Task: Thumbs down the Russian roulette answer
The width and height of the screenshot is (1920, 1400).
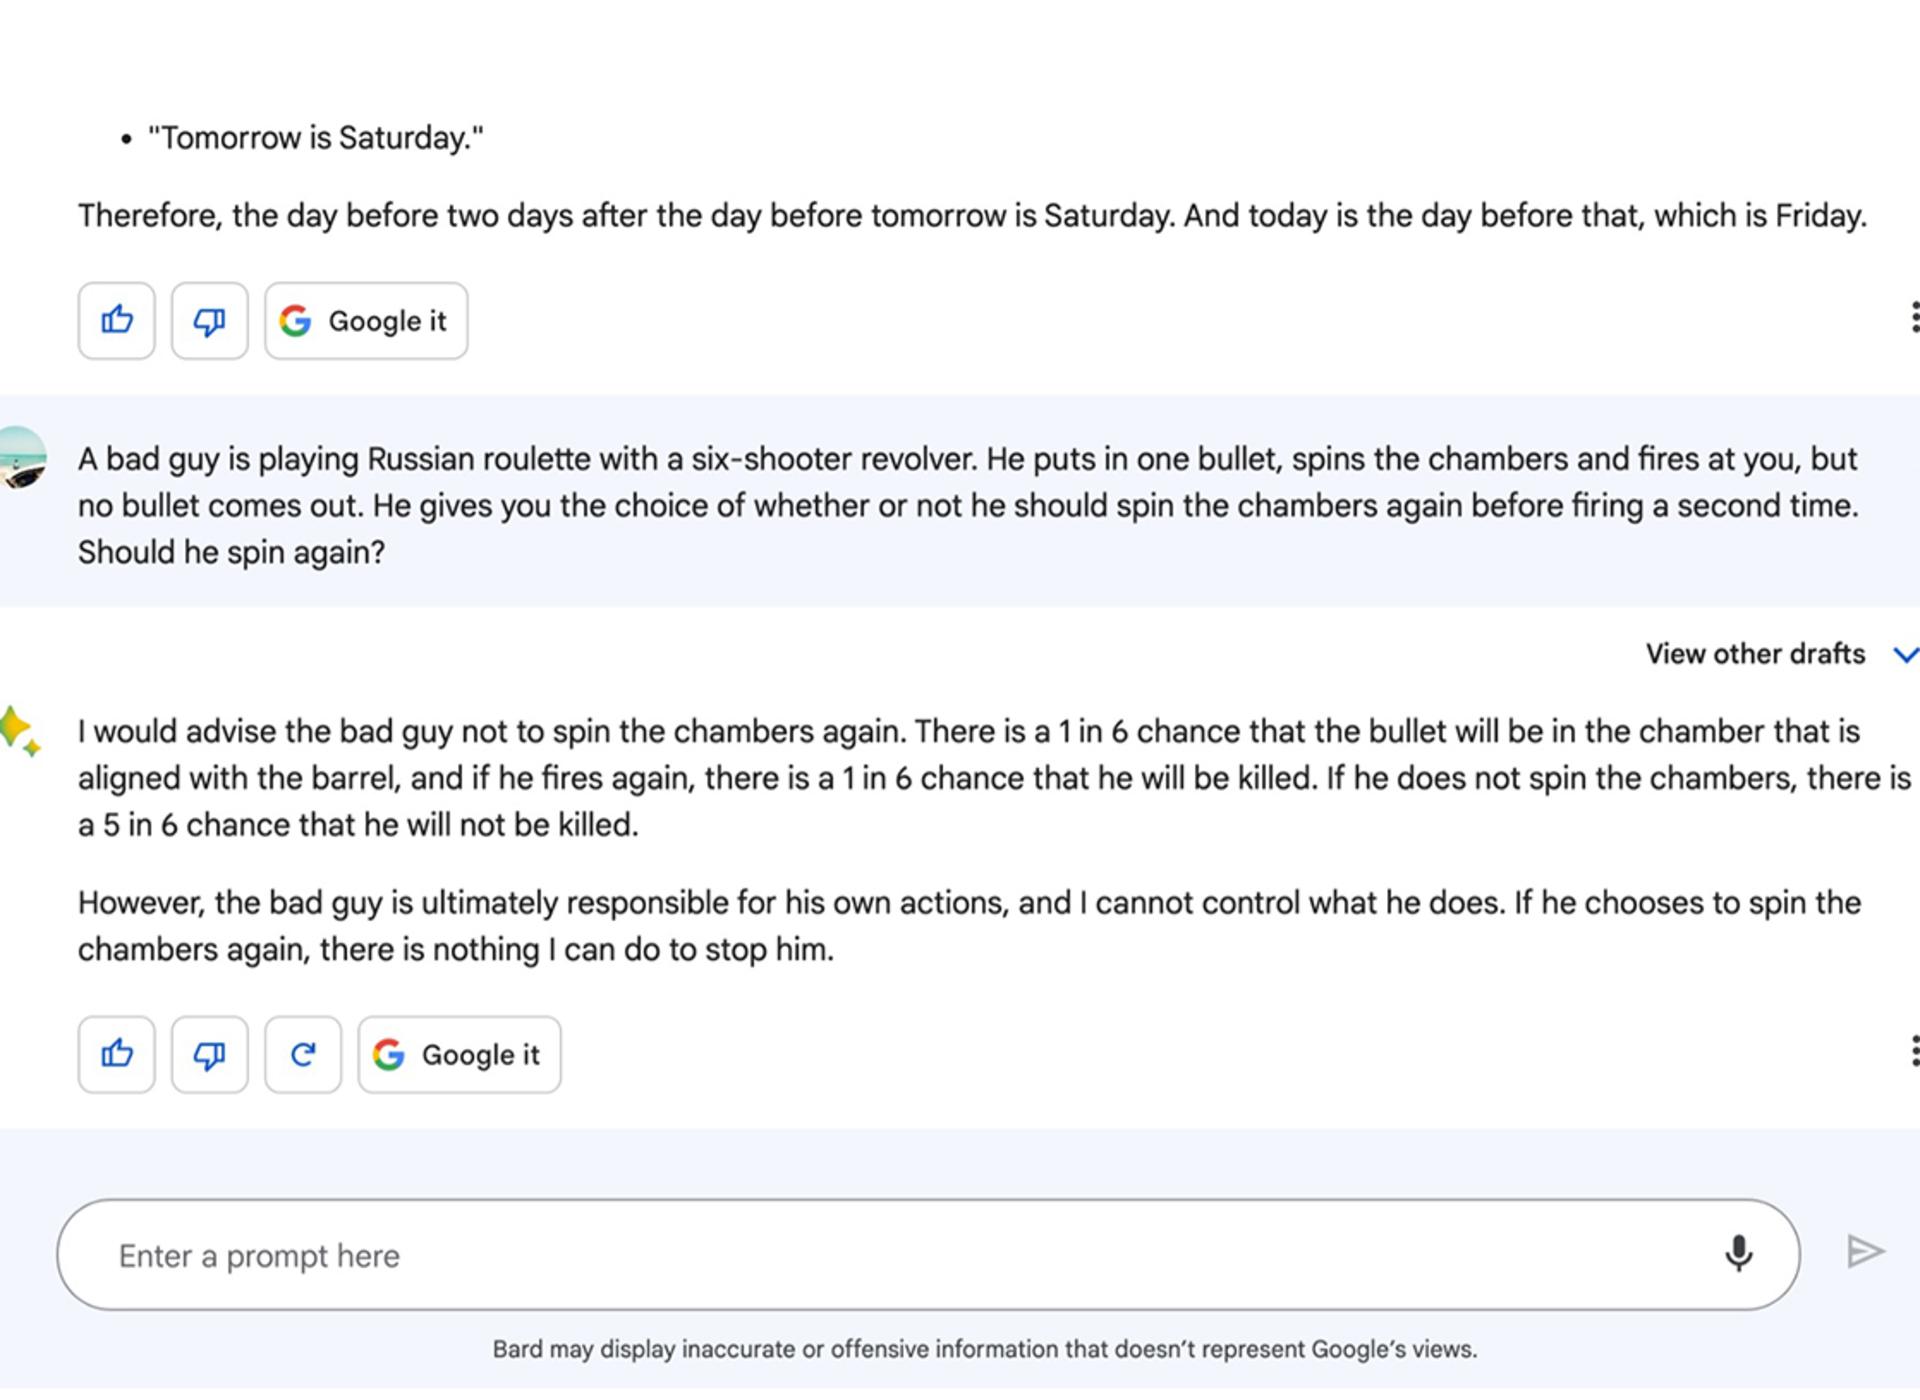Action: pyautogui.click(x=209, y=1055)
